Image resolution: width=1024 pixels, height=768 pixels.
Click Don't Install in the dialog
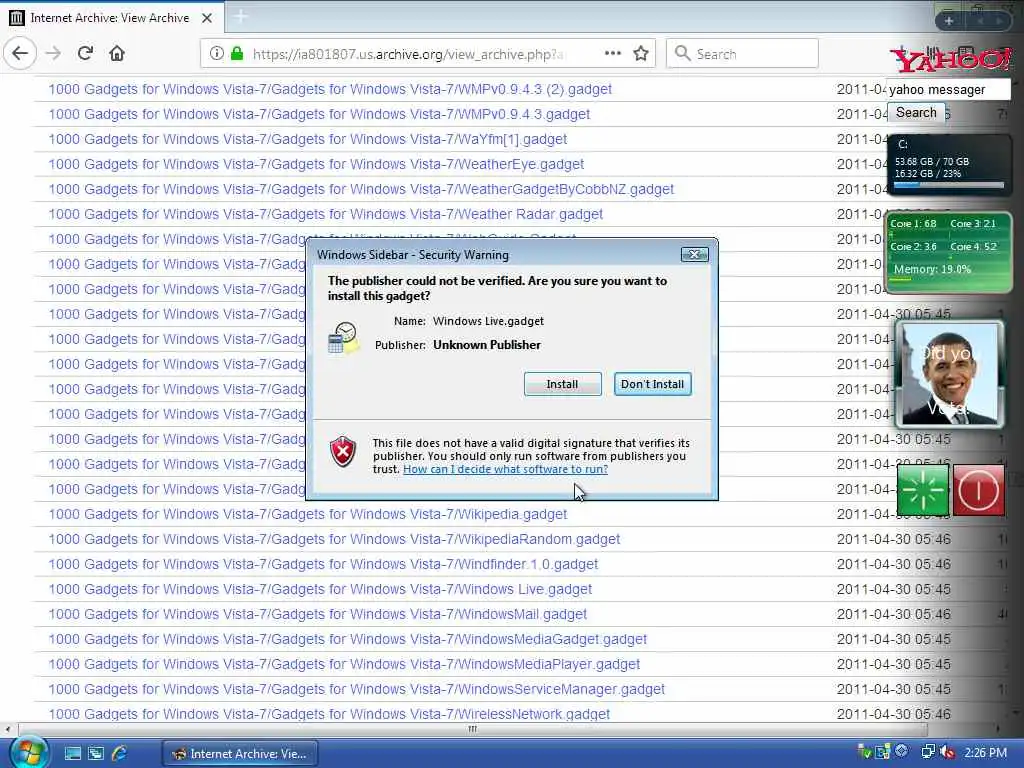click(652, 384)
